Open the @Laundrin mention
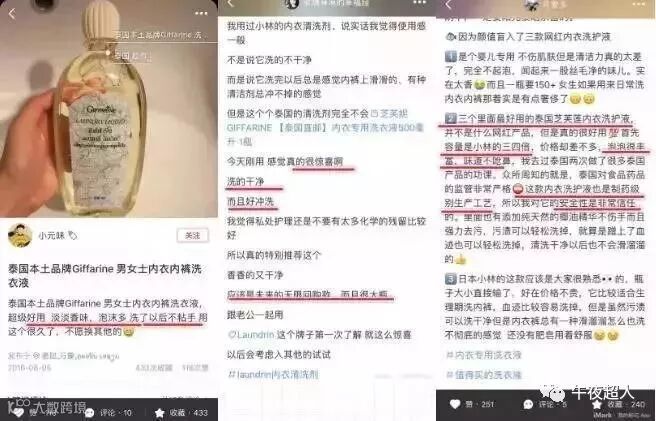 pyautogui.click(x=251, y=335)
